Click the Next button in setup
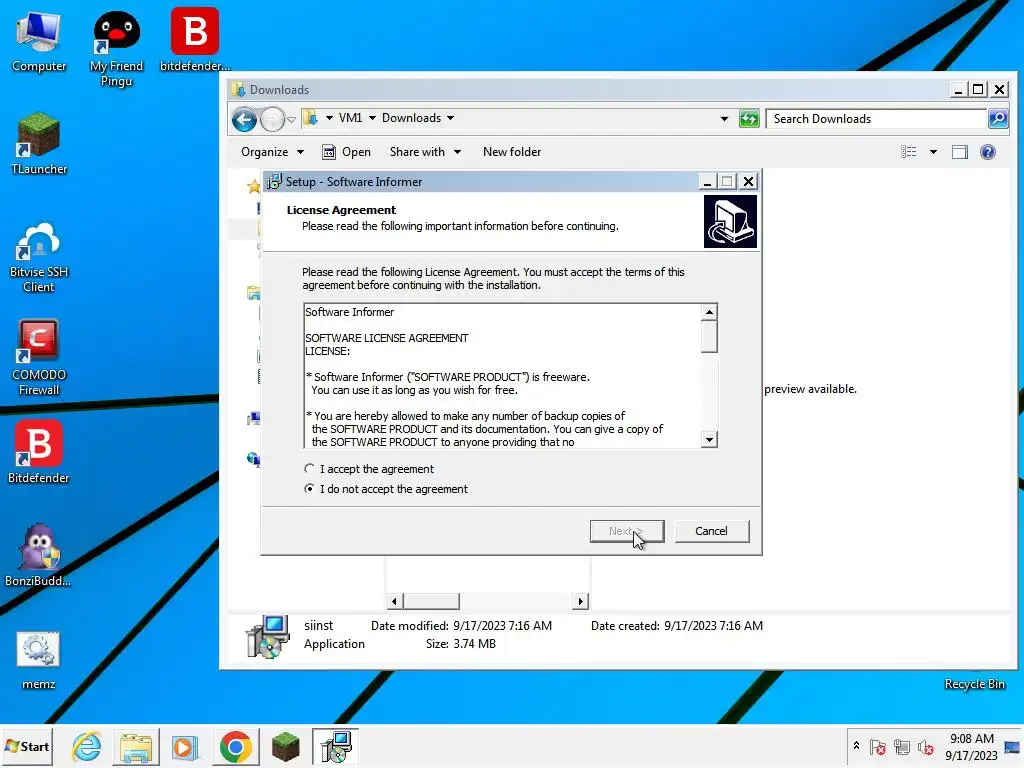Viewport: 1024px width, 768px height. pyautogui.click(x=627, y=531)
